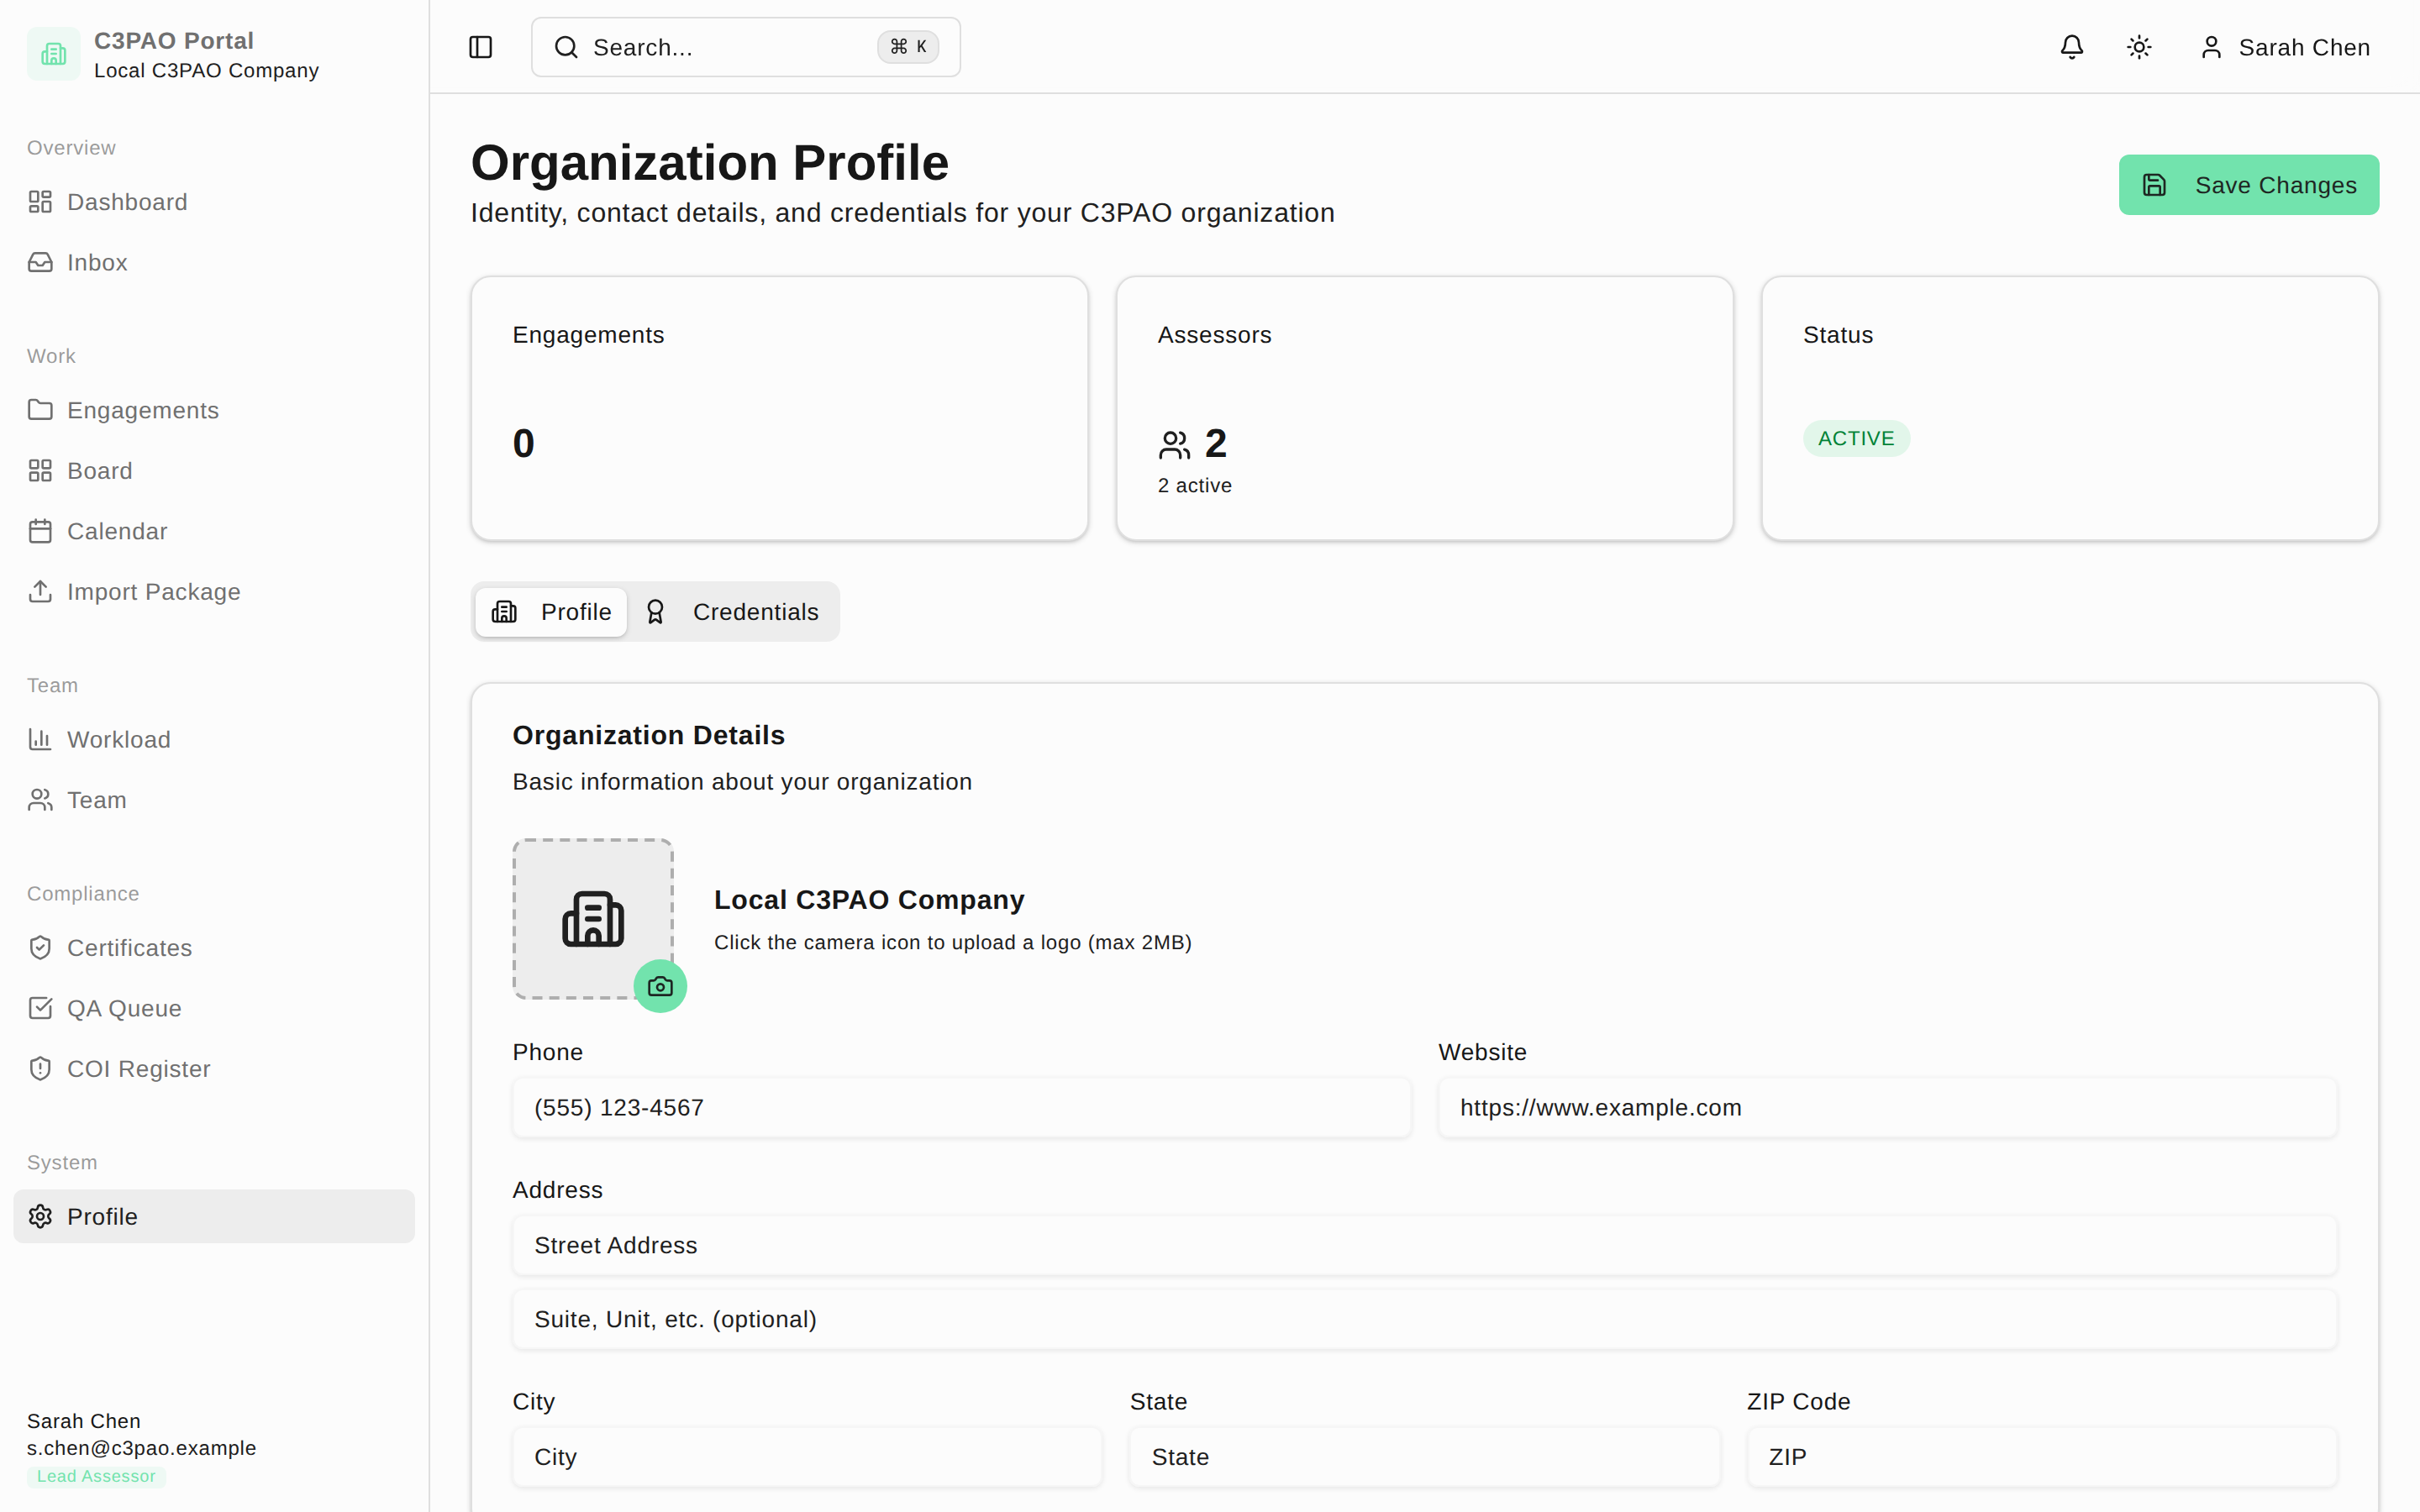Click the Engagements count '0'
This screenshot has height=1512, width=2420.
click(523, 443)
